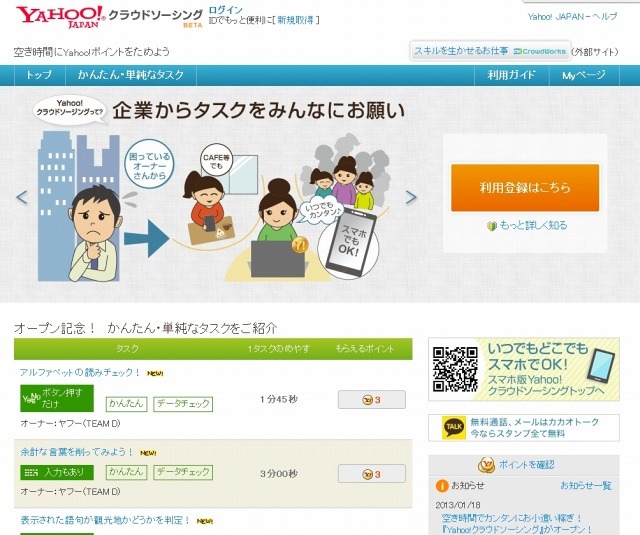Open task 余計な言葉を削ってみよう！

point(76,452)
